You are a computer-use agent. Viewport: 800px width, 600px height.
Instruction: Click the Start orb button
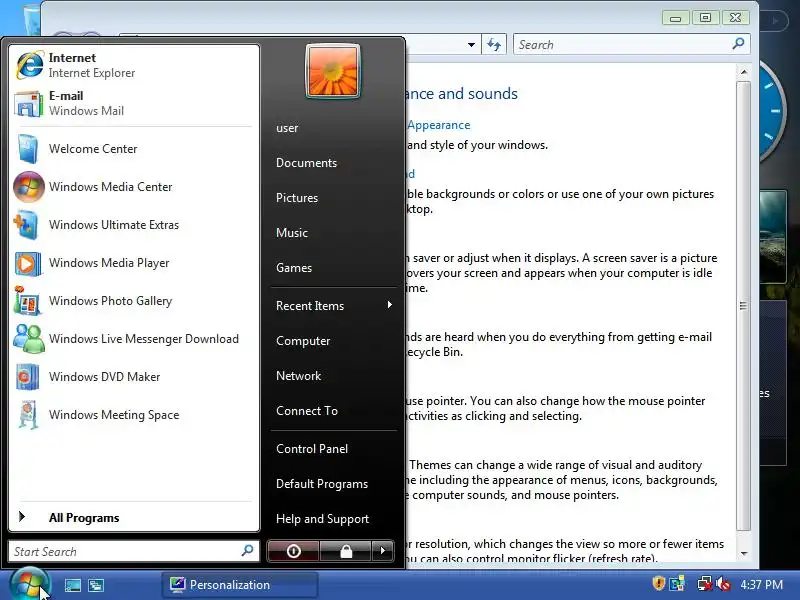(x=30, y=584)
